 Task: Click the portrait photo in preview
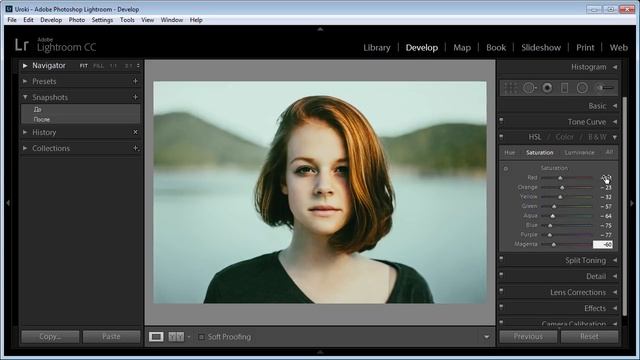[x=320, y=192]
